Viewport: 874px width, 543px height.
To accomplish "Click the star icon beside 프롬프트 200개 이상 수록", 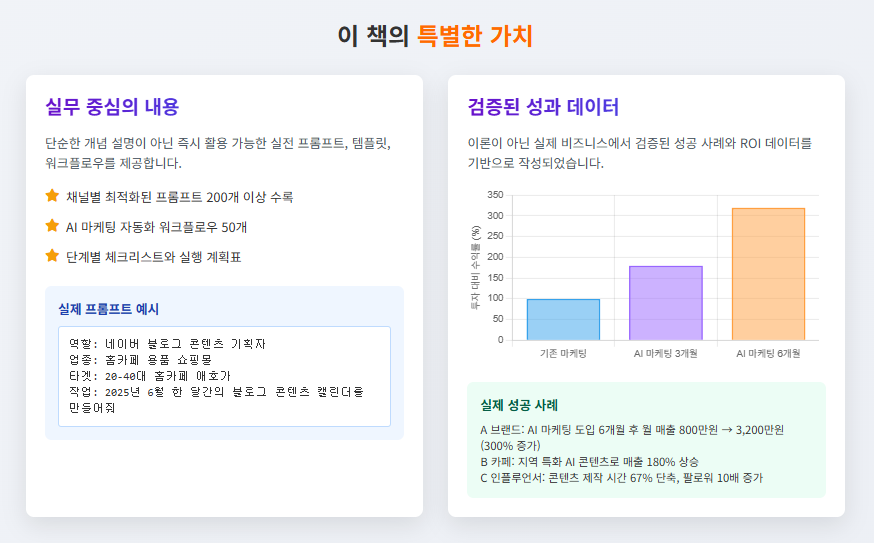I will point(52,196).
